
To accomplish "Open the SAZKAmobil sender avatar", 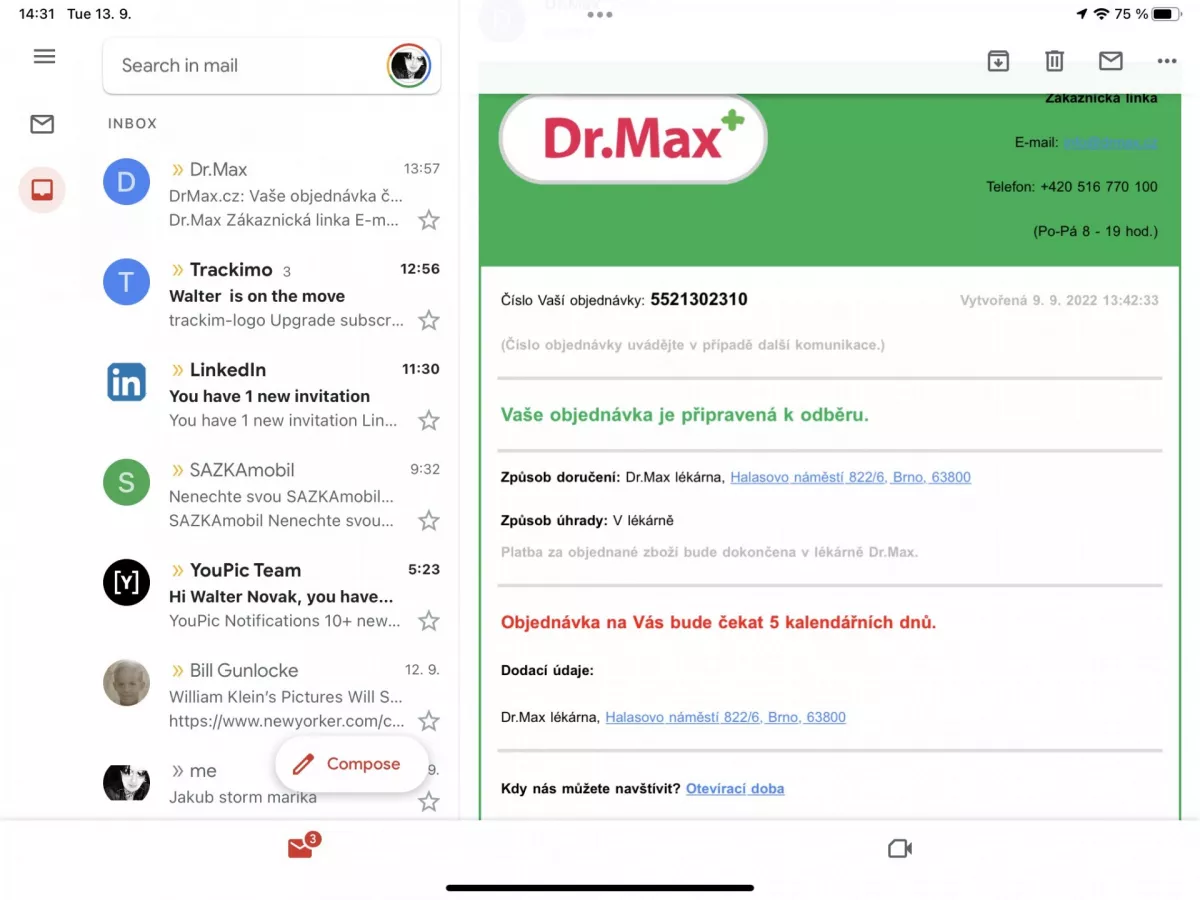I will (126, 482).
